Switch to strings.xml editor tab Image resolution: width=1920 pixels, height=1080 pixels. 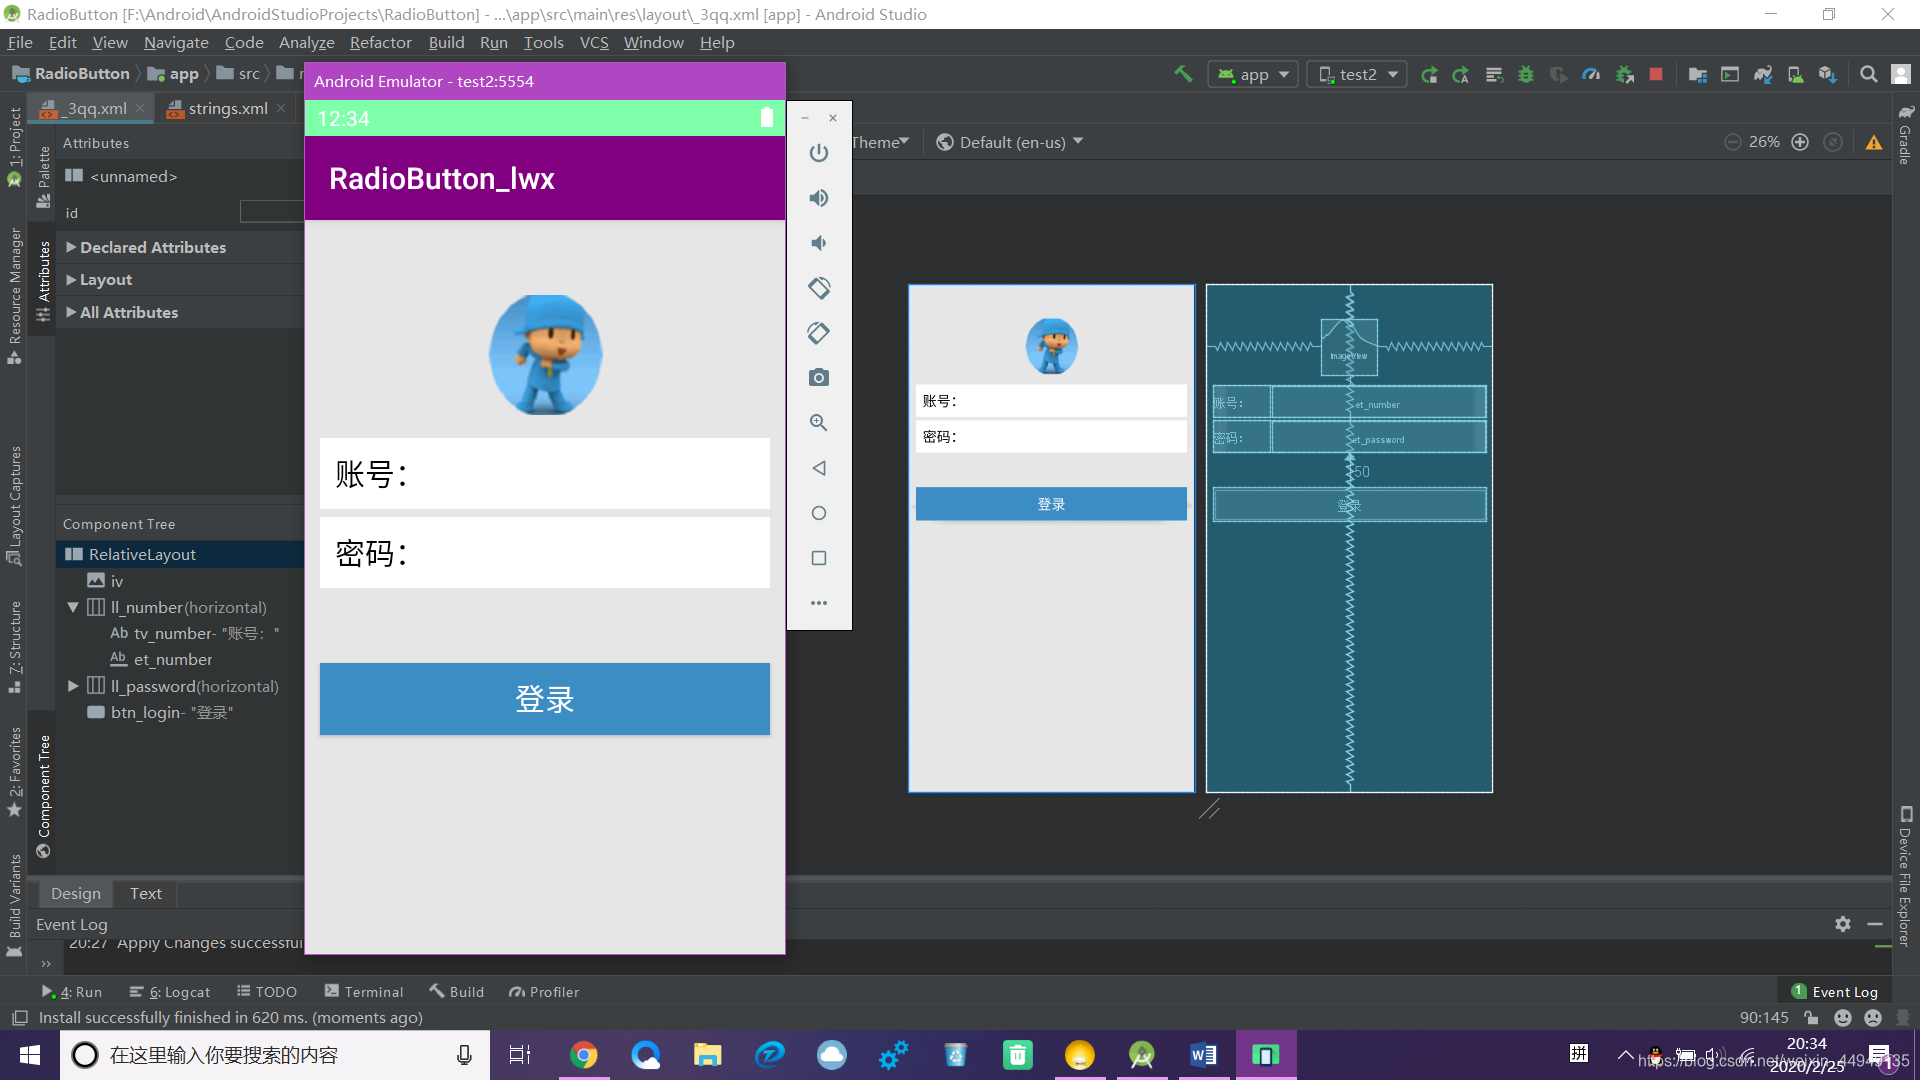tap(227, 108)
